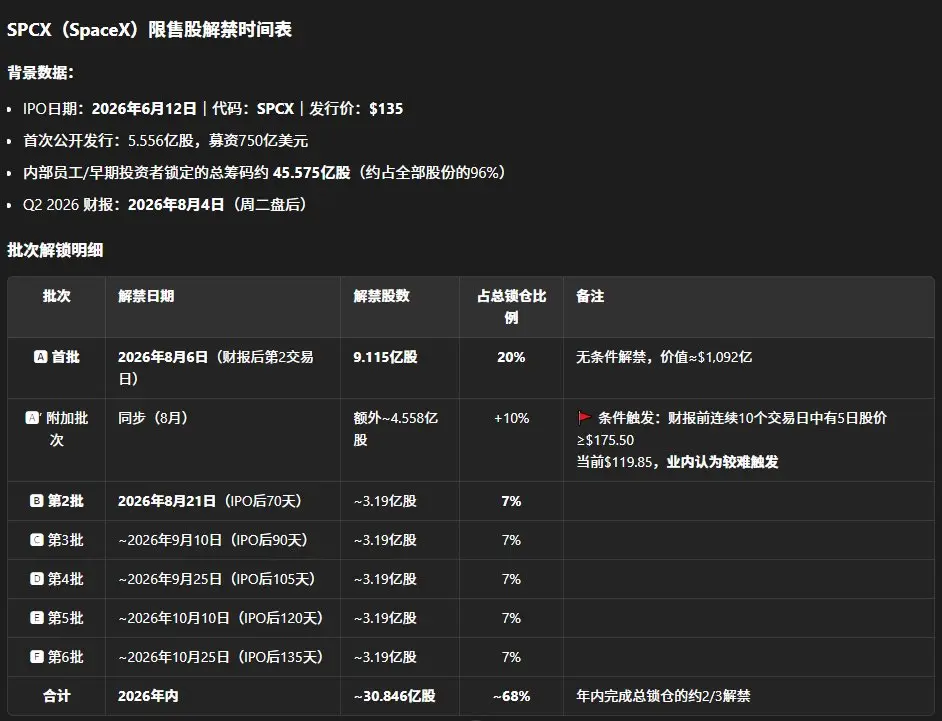Click the date ~2026年9月10日（IPO后90天）
The height and width of the screenshot is (721, 942).
click(213, 540)
